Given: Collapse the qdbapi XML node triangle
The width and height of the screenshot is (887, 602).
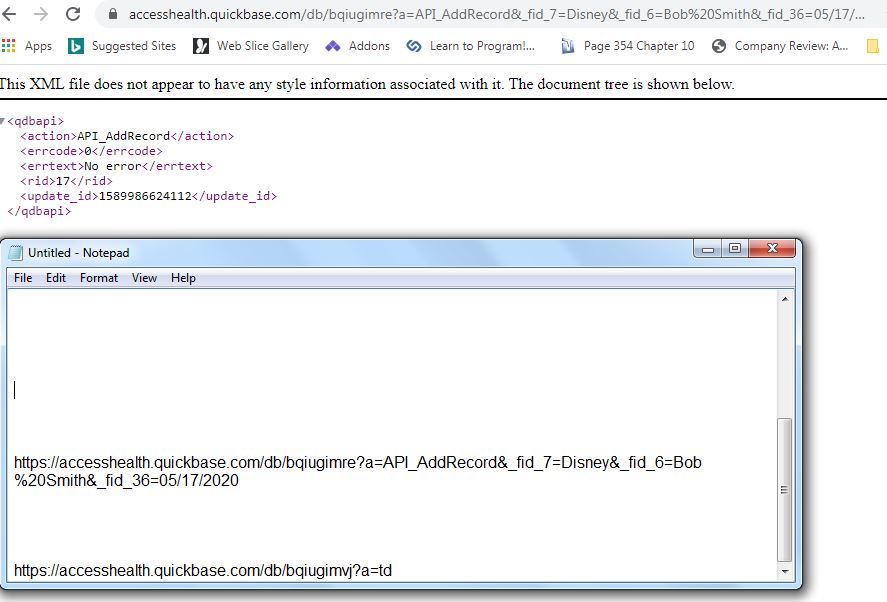Looking at the screenshot, I should point(3,121).
